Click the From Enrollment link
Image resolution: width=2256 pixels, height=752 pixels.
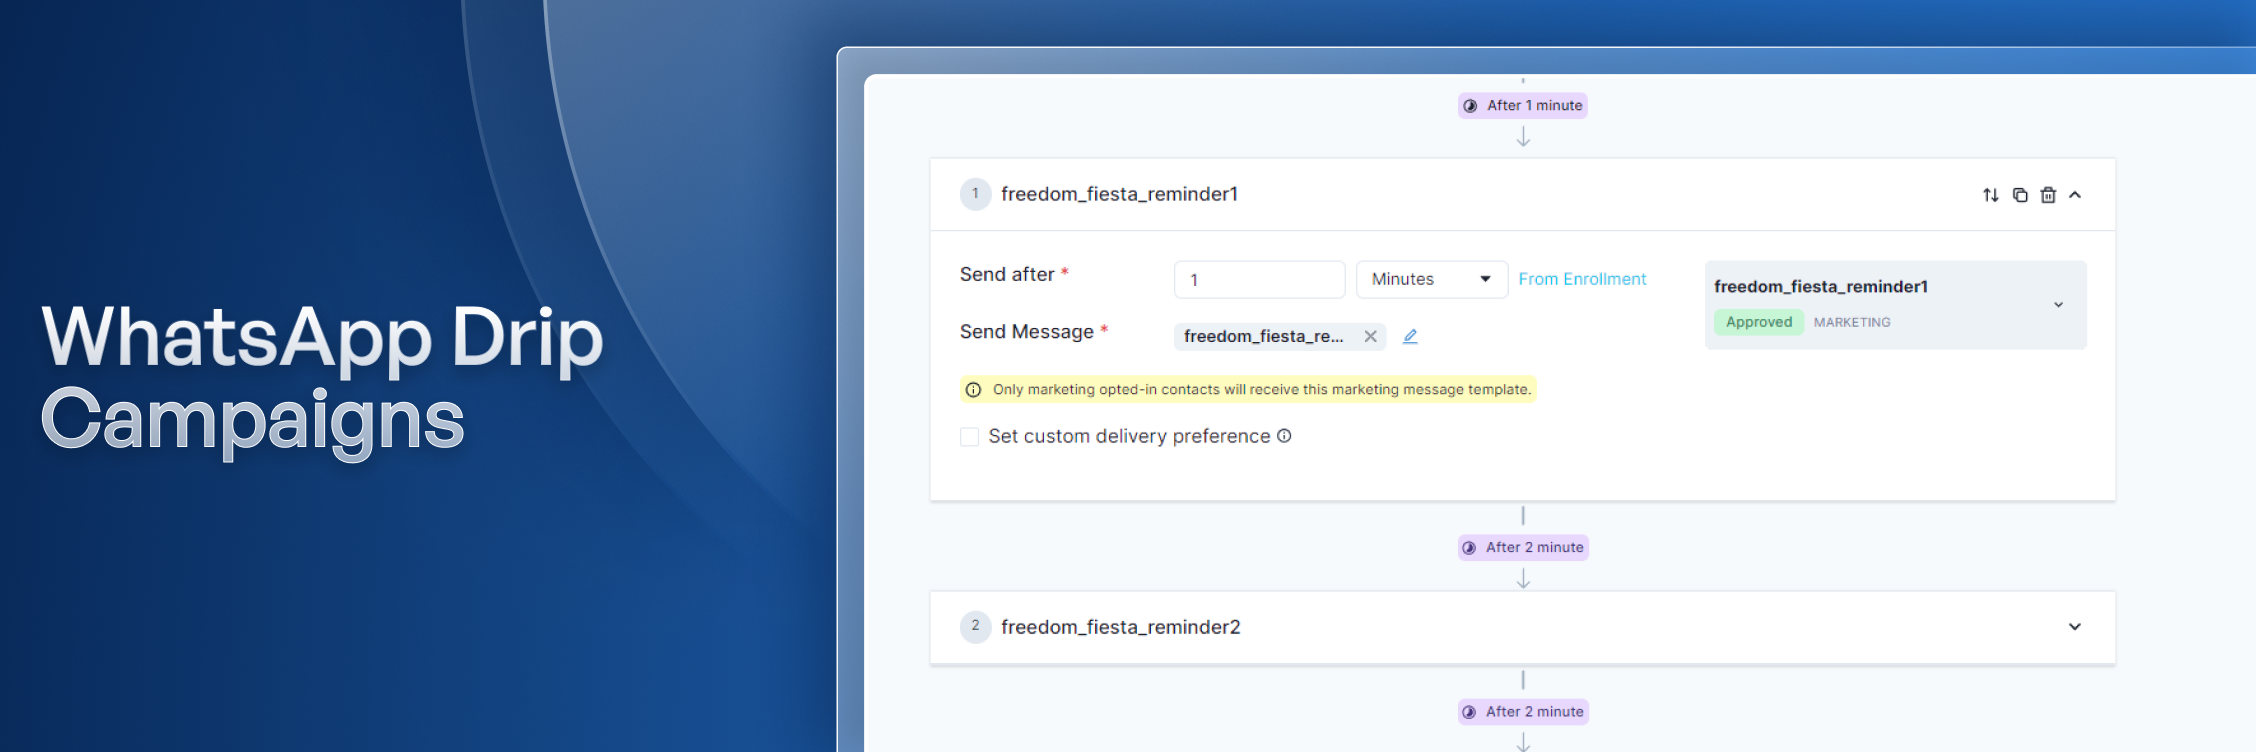coord(1582,279)
